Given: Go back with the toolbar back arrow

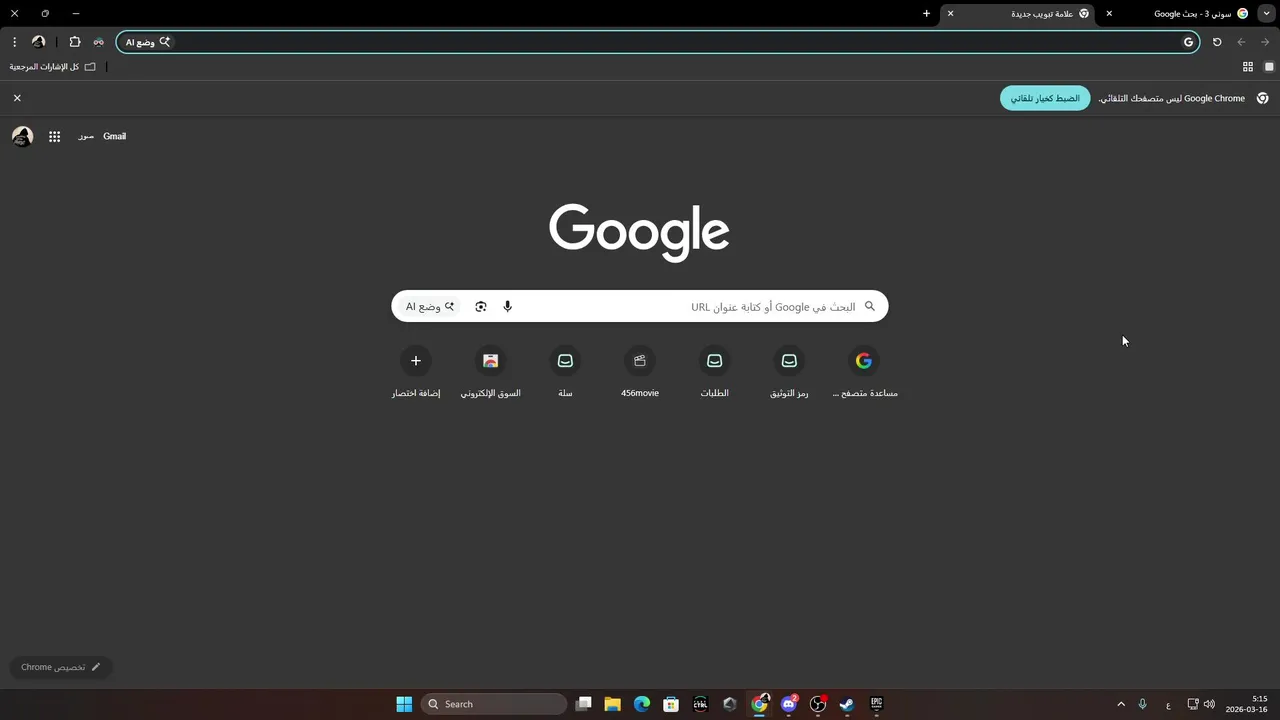Looking at the screenshot, I should [x=1241, y=42].
